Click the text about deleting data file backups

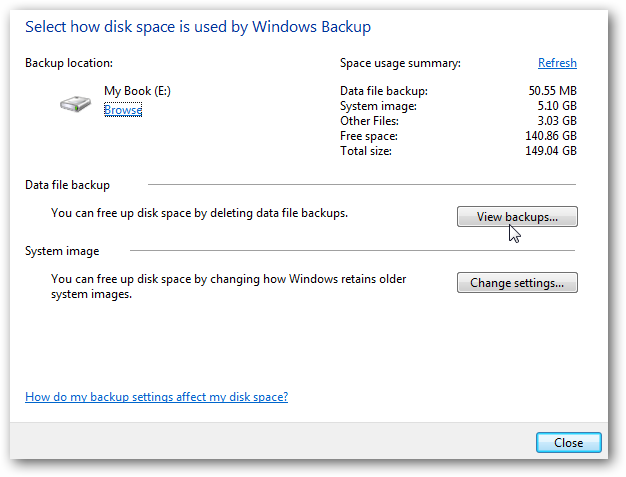pos(199,213)
